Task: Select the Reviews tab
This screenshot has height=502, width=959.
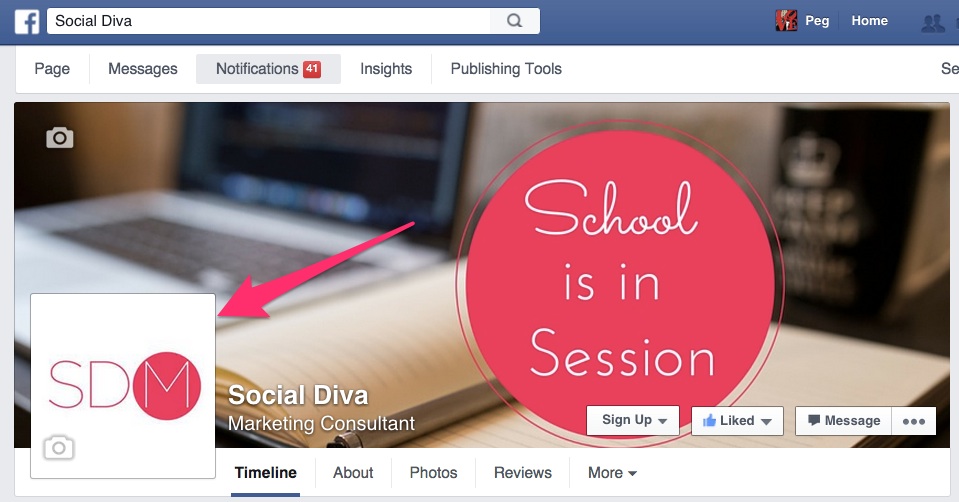Action: [523, 473]
